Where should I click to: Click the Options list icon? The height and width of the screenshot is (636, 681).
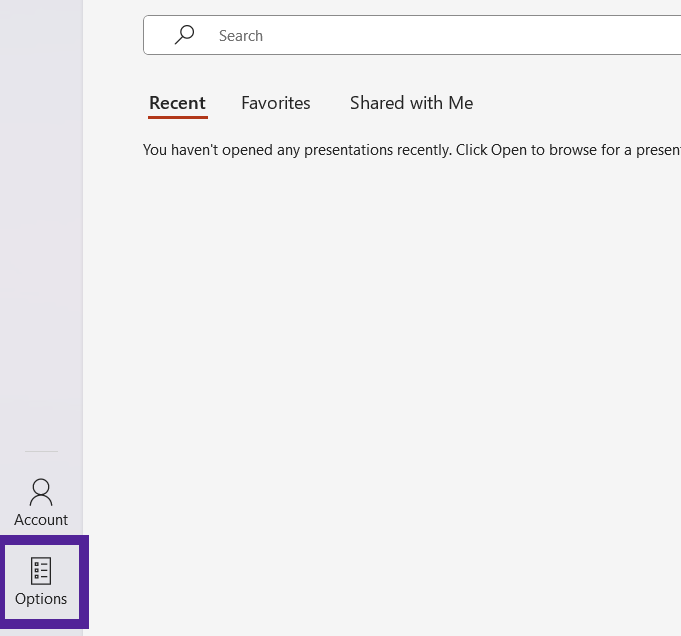click(x=41, y=571)
